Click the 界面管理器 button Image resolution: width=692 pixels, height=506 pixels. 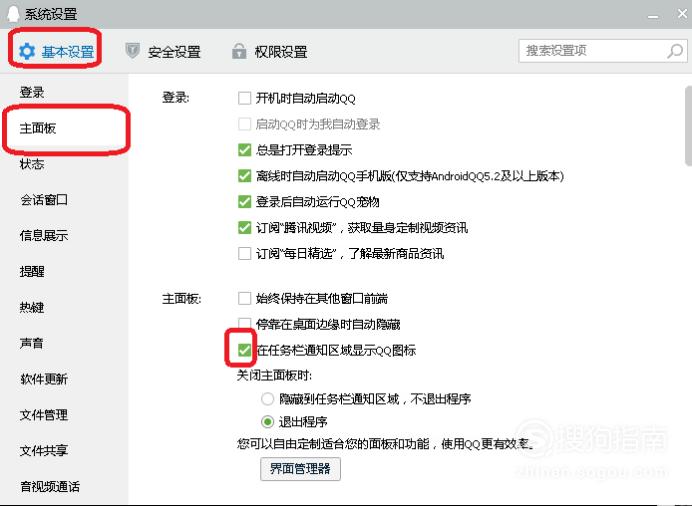point(300,469)
